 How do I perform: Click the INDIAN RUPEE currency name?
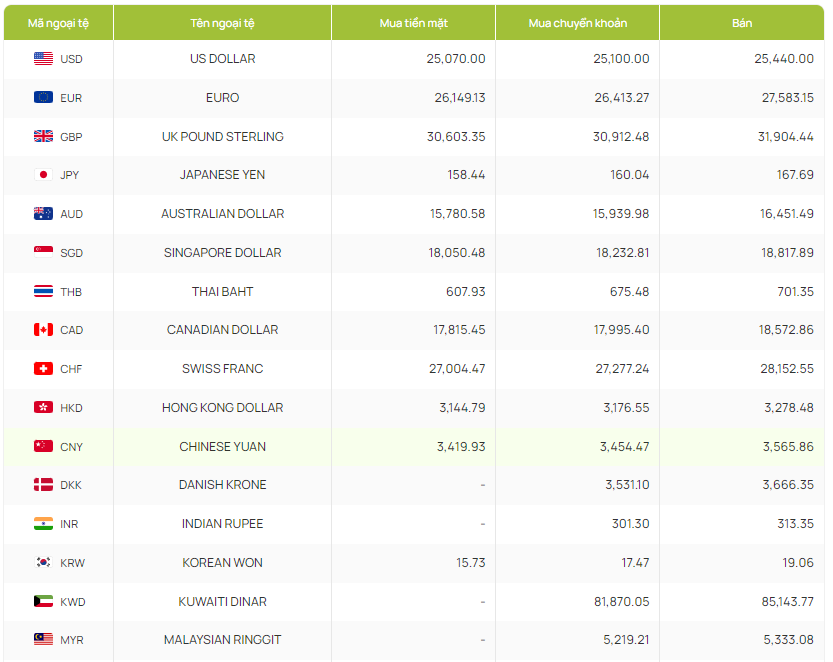pyautogui.click(x=222, y=524)
